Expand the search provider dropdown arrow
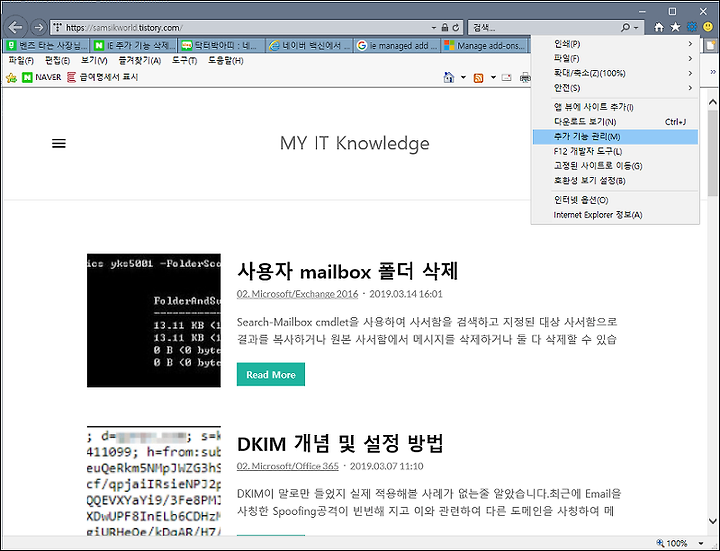The width and height of the screenshot is (720, 551). coord(636,28)
